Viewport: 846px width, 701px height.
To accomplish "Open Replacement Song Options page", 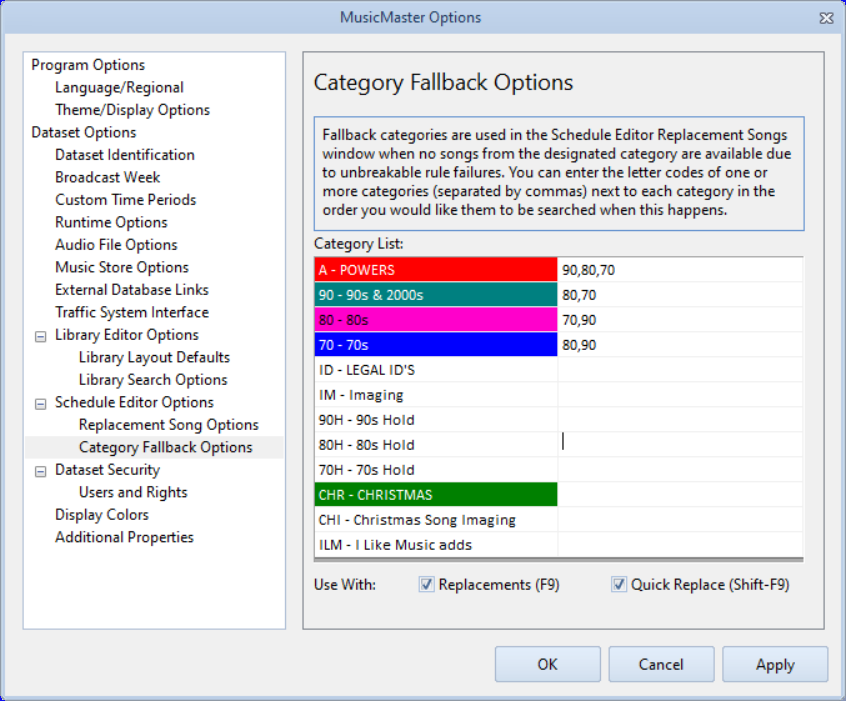I will [167, 424].
